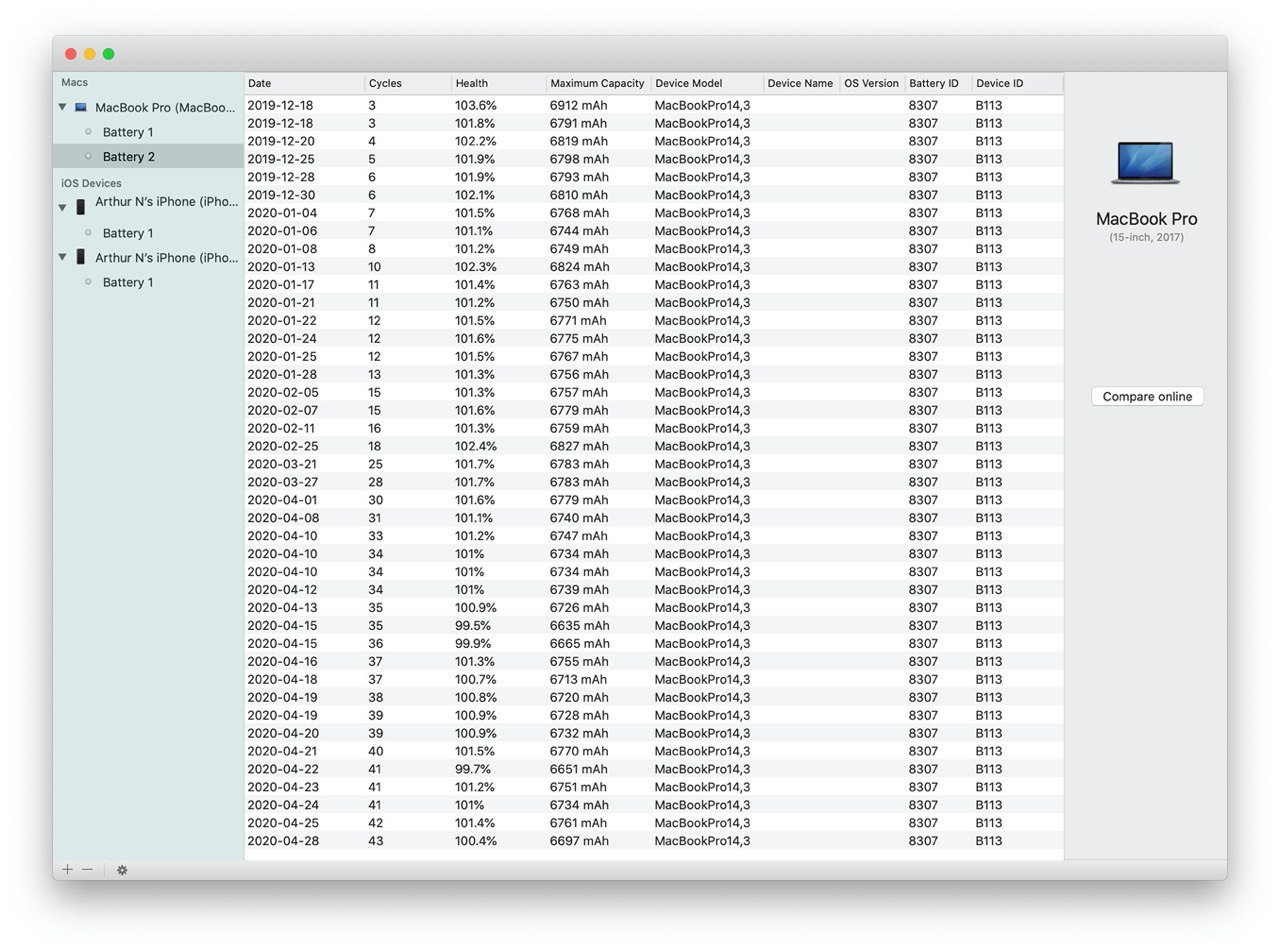1280x950 pixels.
Task: Select the 2020-04-28 date row
Action: tap(281, 841)
